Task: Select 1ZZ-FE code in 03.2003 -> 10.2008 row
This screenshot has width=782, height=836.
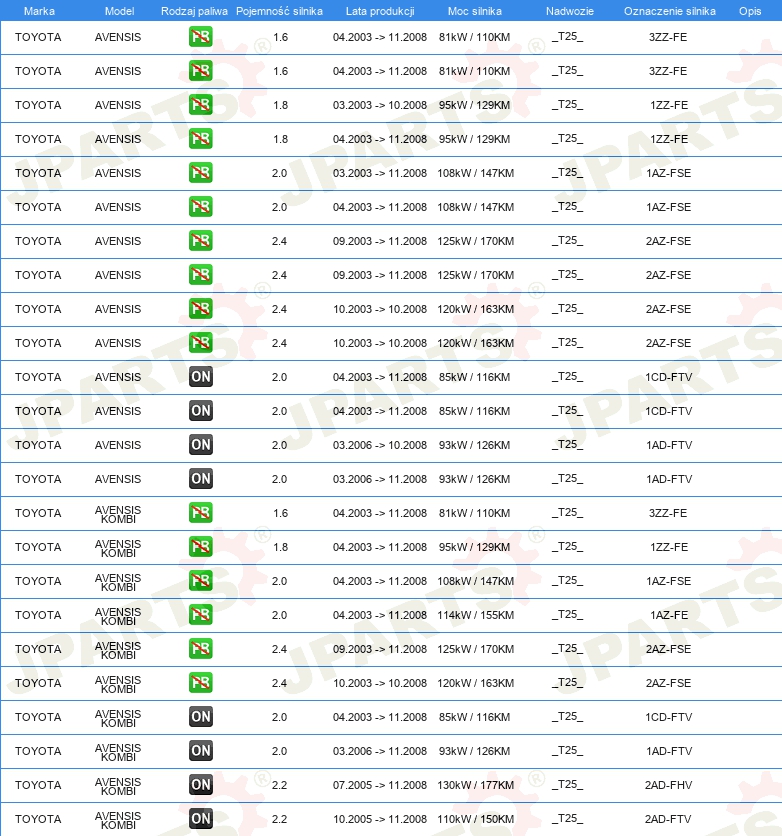Action: 668,106
